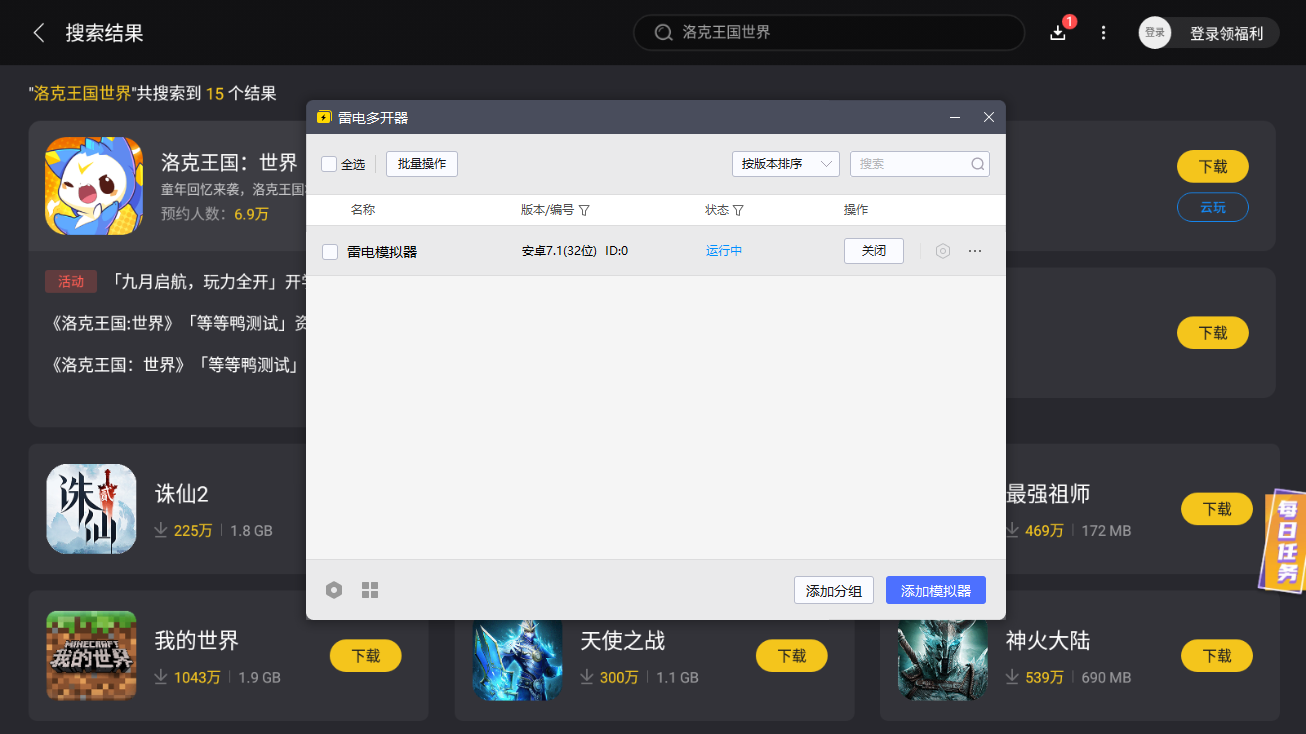Click the 批量操作 button

click(422, 164)
